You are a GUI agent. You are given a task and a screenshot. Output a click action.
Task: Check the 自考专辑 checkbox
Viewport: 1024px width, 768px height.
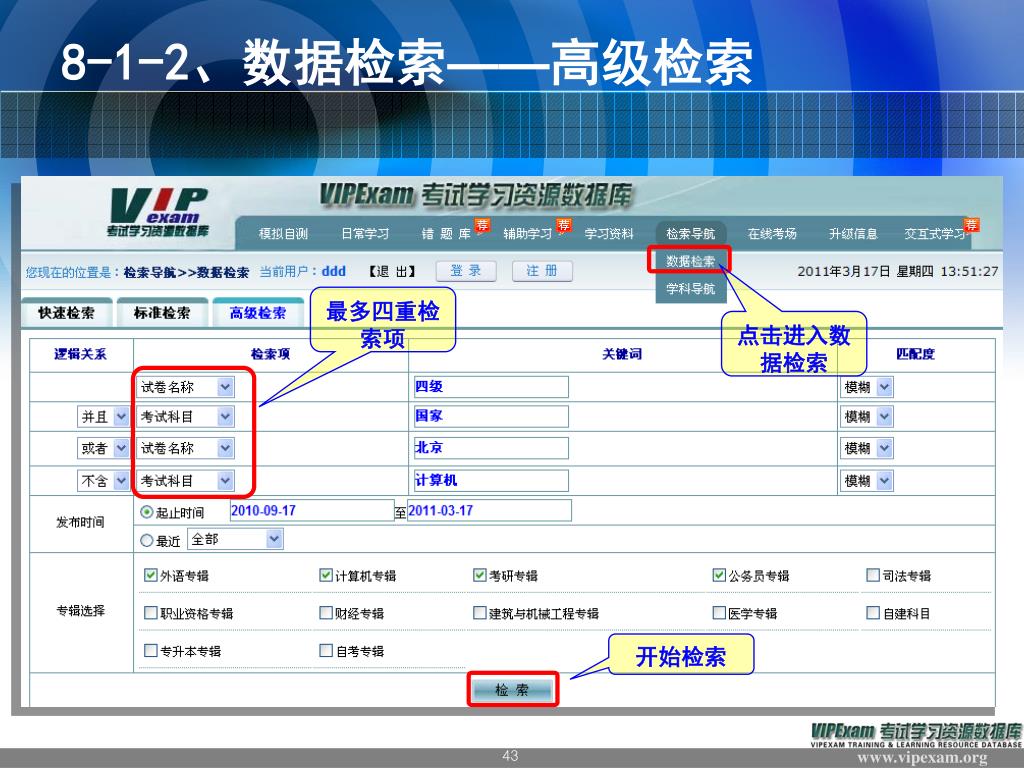tap(326, 650)
